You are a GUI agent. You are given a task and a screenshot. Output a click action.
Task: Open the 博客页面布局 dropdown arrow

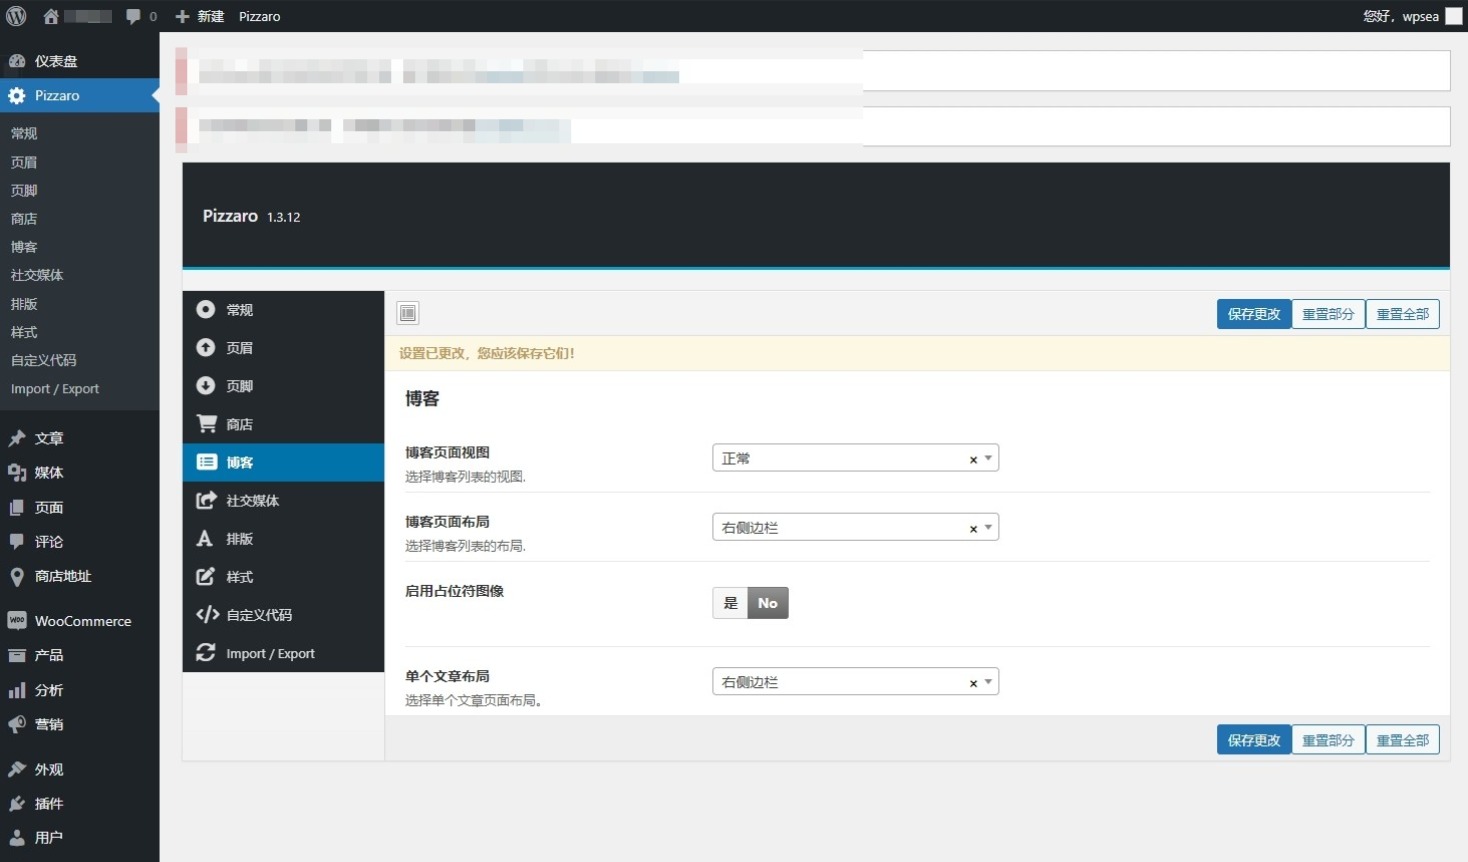988,527
